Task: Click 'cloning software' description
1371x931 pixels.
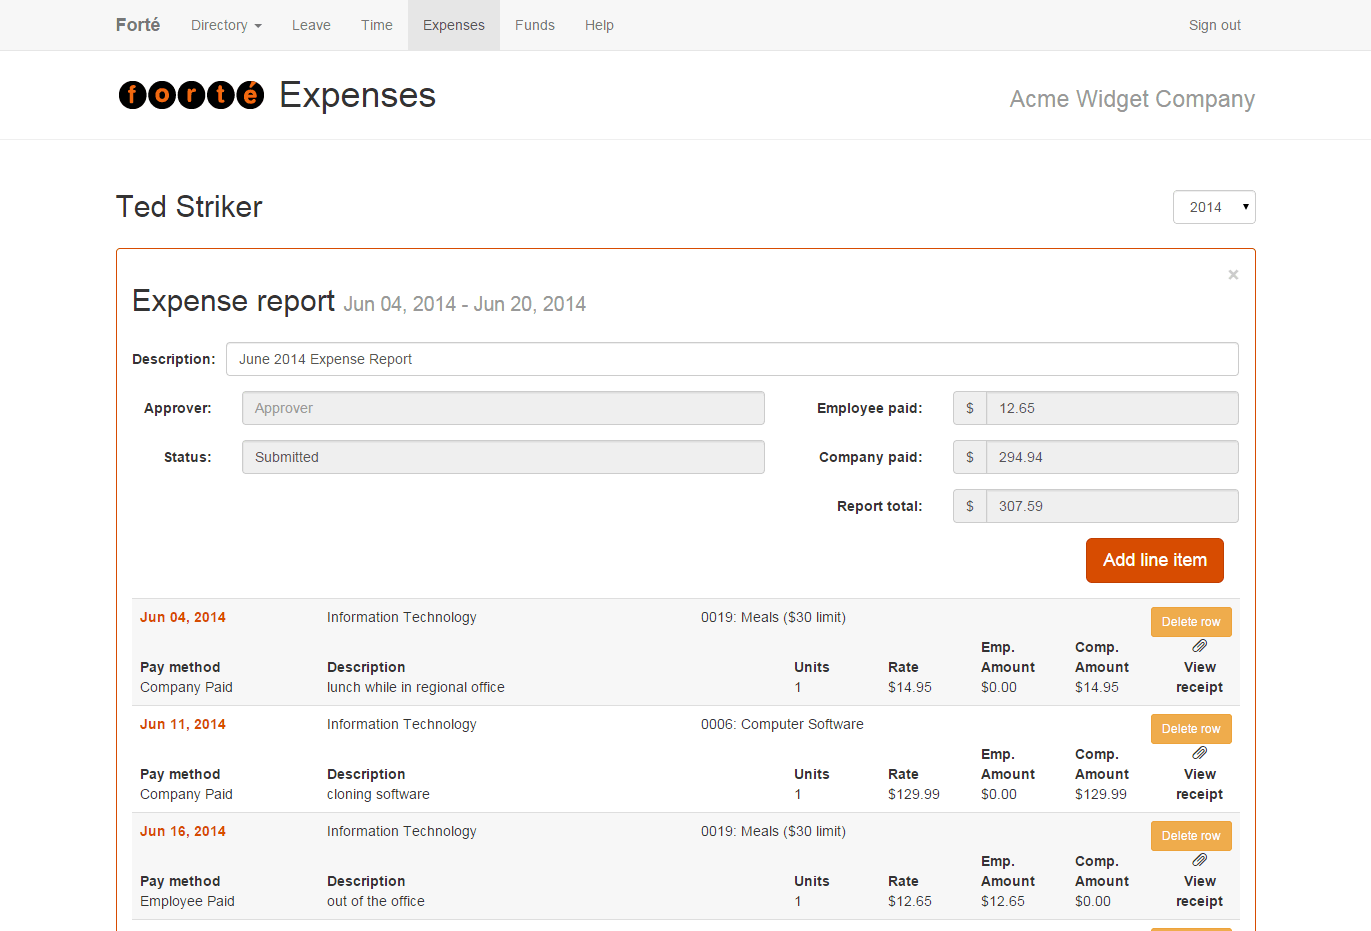Action: point(378,794)
